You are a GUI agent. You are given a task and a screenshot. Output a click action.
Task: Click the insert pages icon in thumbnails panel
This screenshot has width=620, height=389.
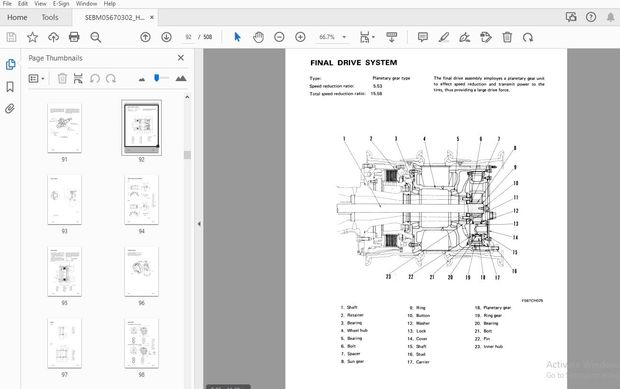[x=78, y=78]
